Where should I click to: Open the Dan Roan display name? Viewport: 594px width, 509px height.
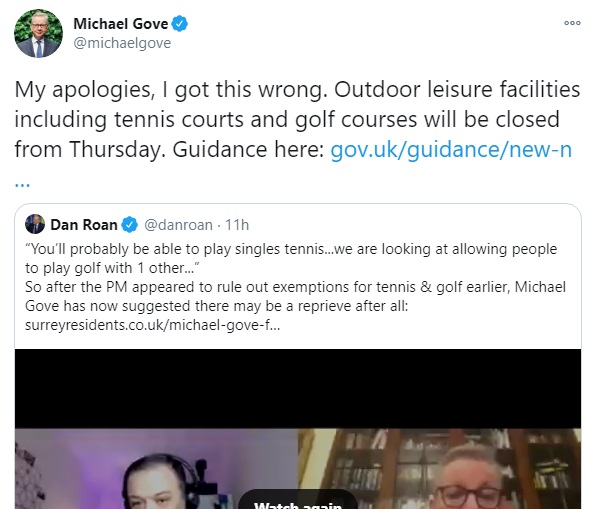pyautogui.click(x=84, y=225)
